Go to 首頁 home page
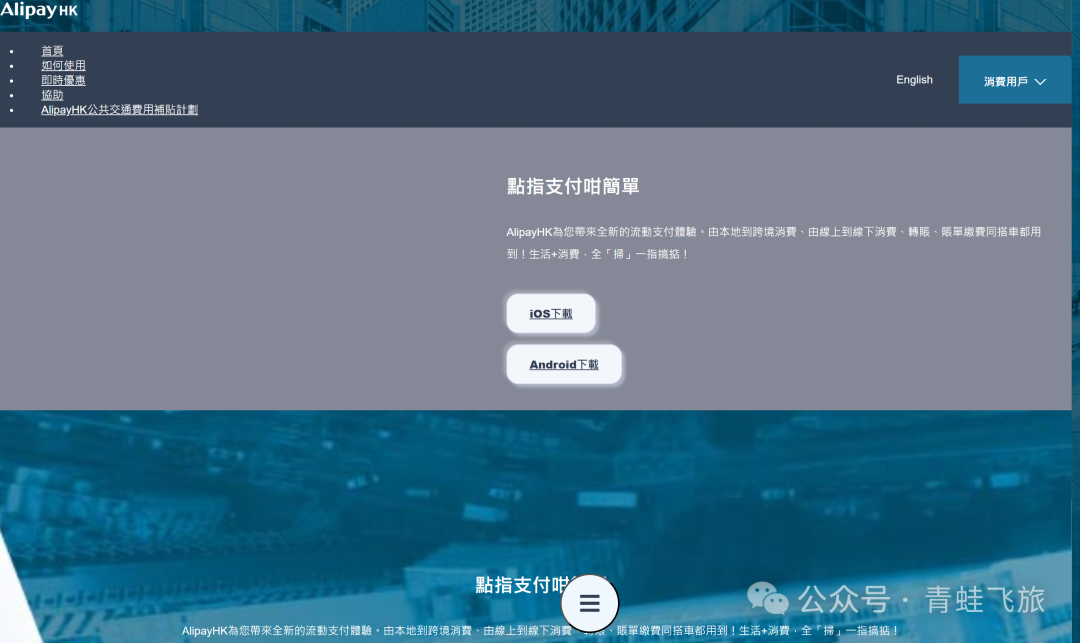 pos(52,51)
